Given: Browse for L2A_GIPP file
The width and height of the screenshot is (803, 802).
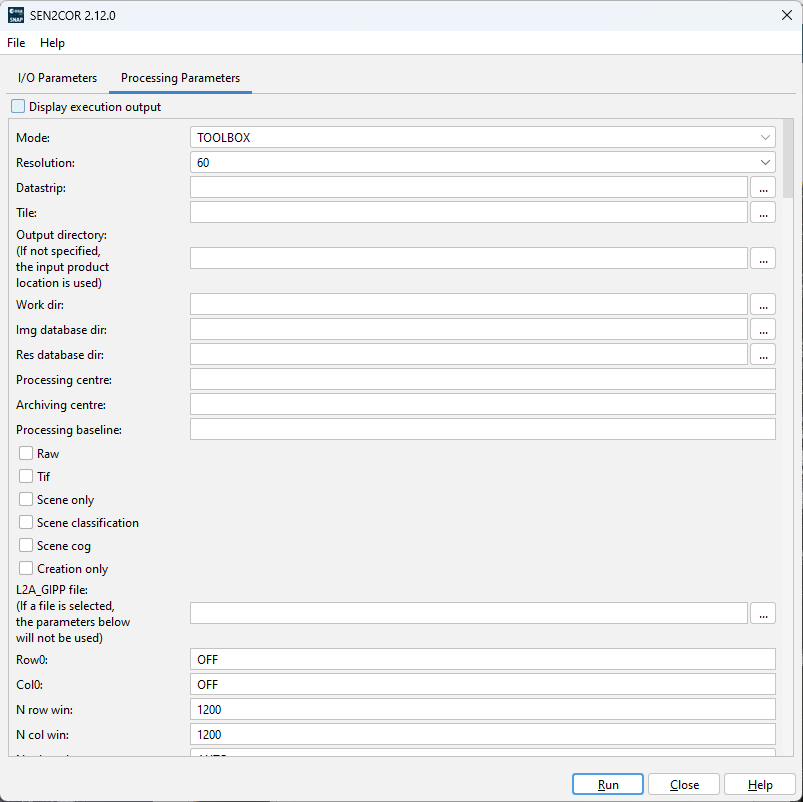Looking at the screenshot, I should [x=763, y=613].
